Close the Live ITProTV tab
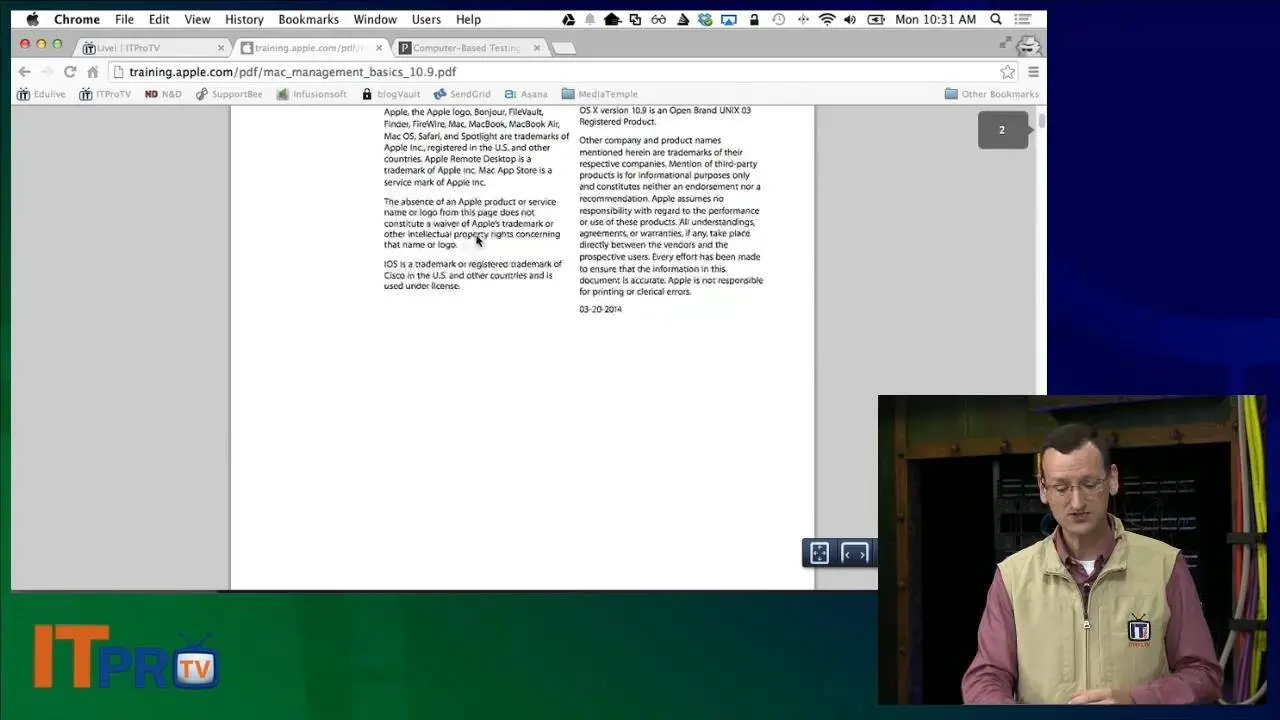Viewport: 1280px width, 720px height. [221, 48]
